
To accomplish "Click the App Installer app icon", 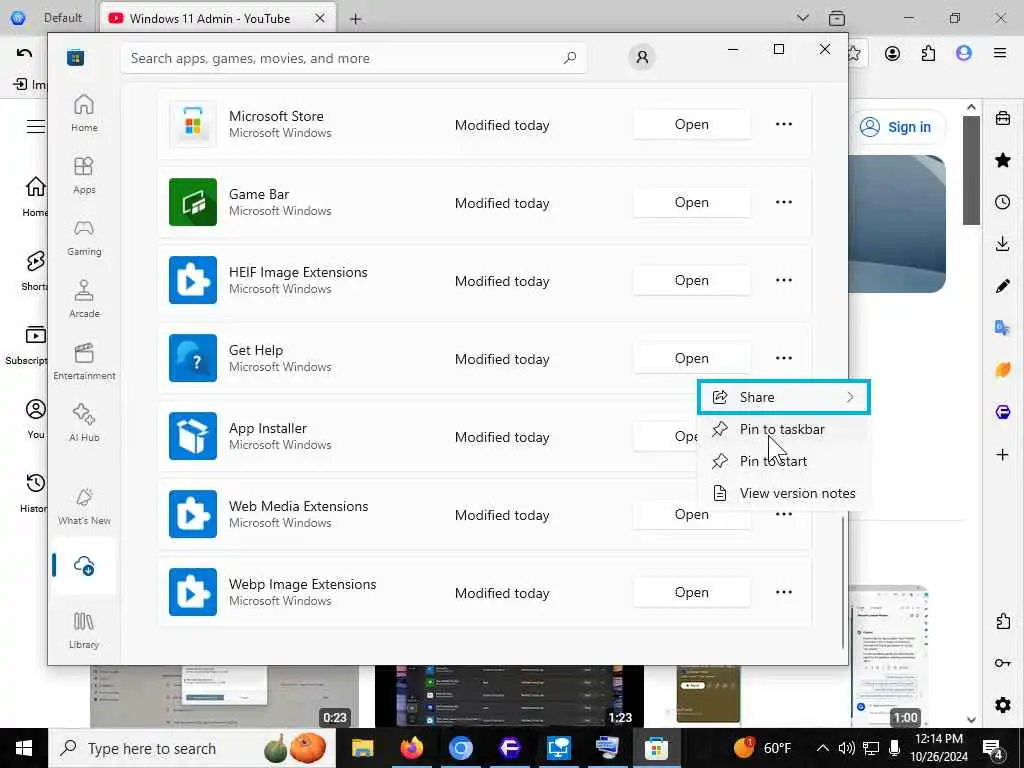I will (x=193, y=436).
